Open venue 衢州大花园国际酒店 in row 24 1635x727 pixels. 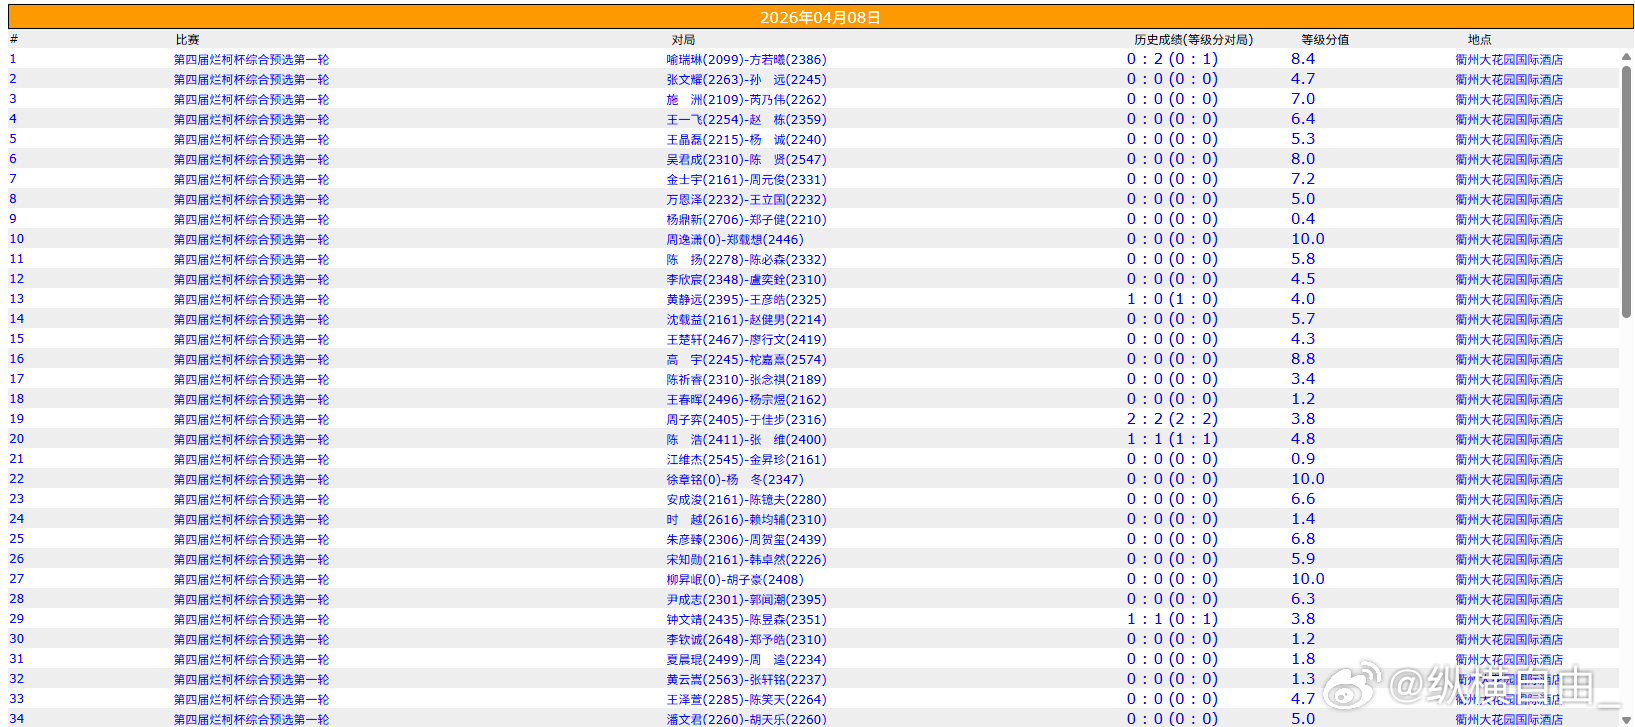(x=1509, y=520)
